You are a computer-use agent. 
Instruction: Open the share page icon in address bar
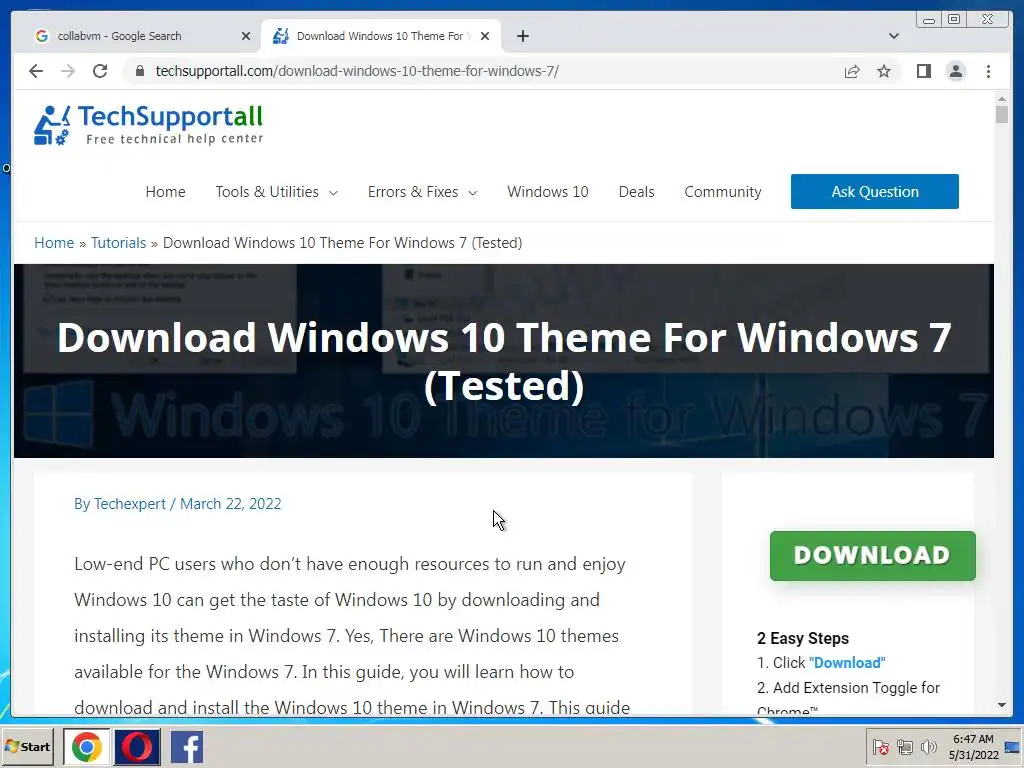(852, 71)
